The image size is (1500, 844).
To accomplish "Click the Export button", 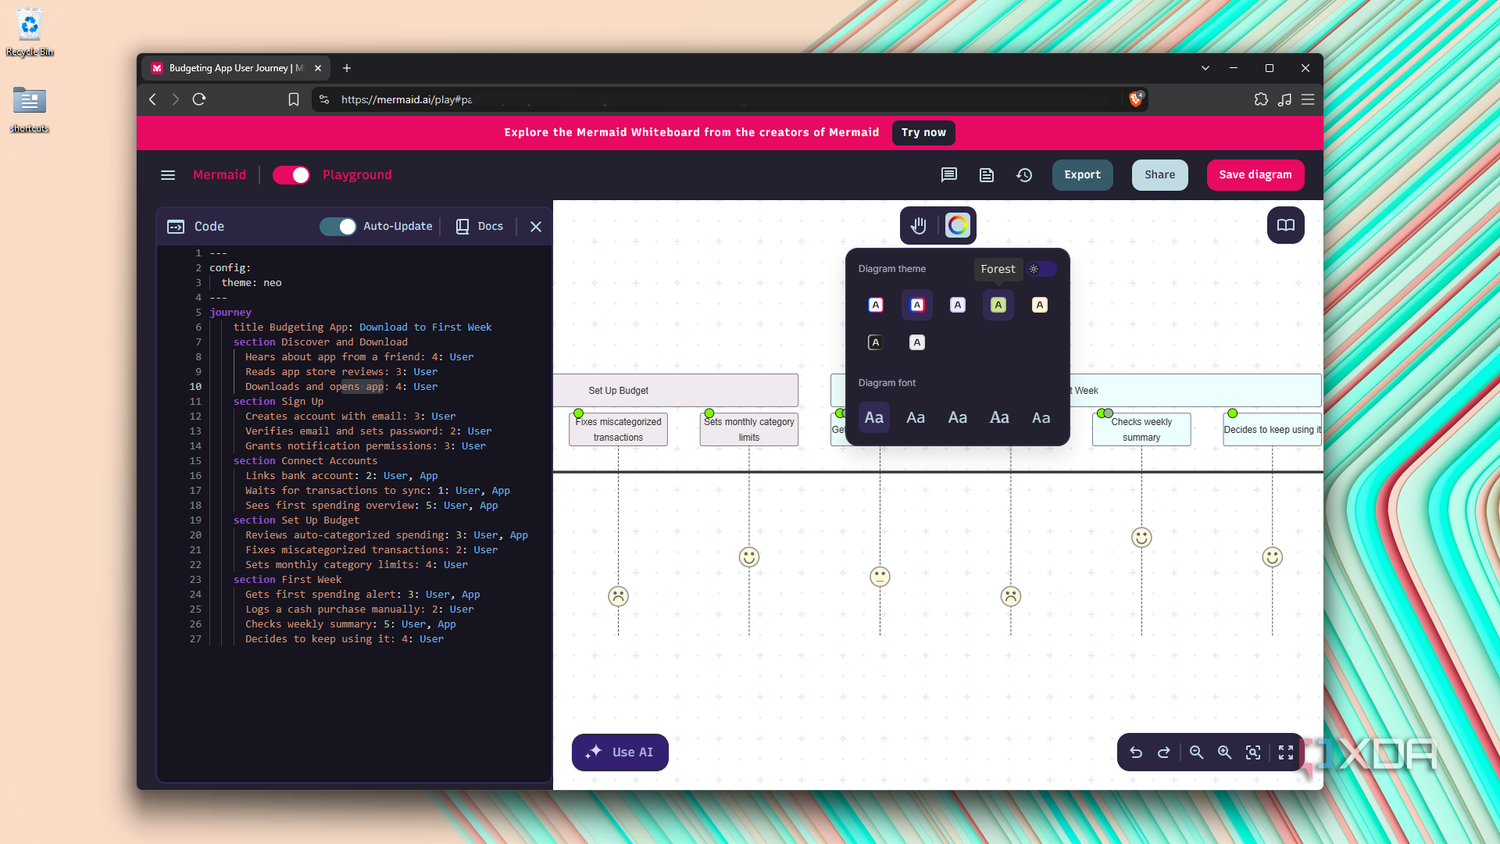I will (1082, 175).
